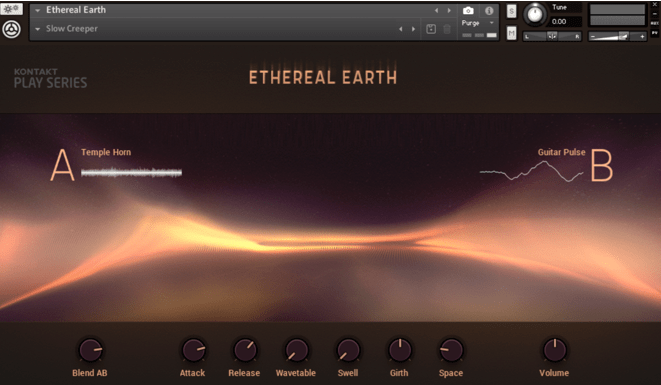The width and height of the screenshot is (661, 385).
Task: Open the Purge dropdown menu
Action: [478, 23]
